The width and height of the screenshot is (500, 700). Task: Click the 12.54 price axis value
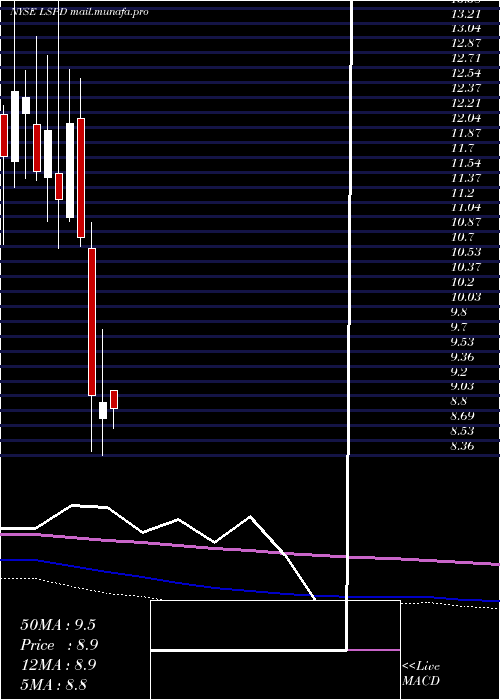(466, 73)
